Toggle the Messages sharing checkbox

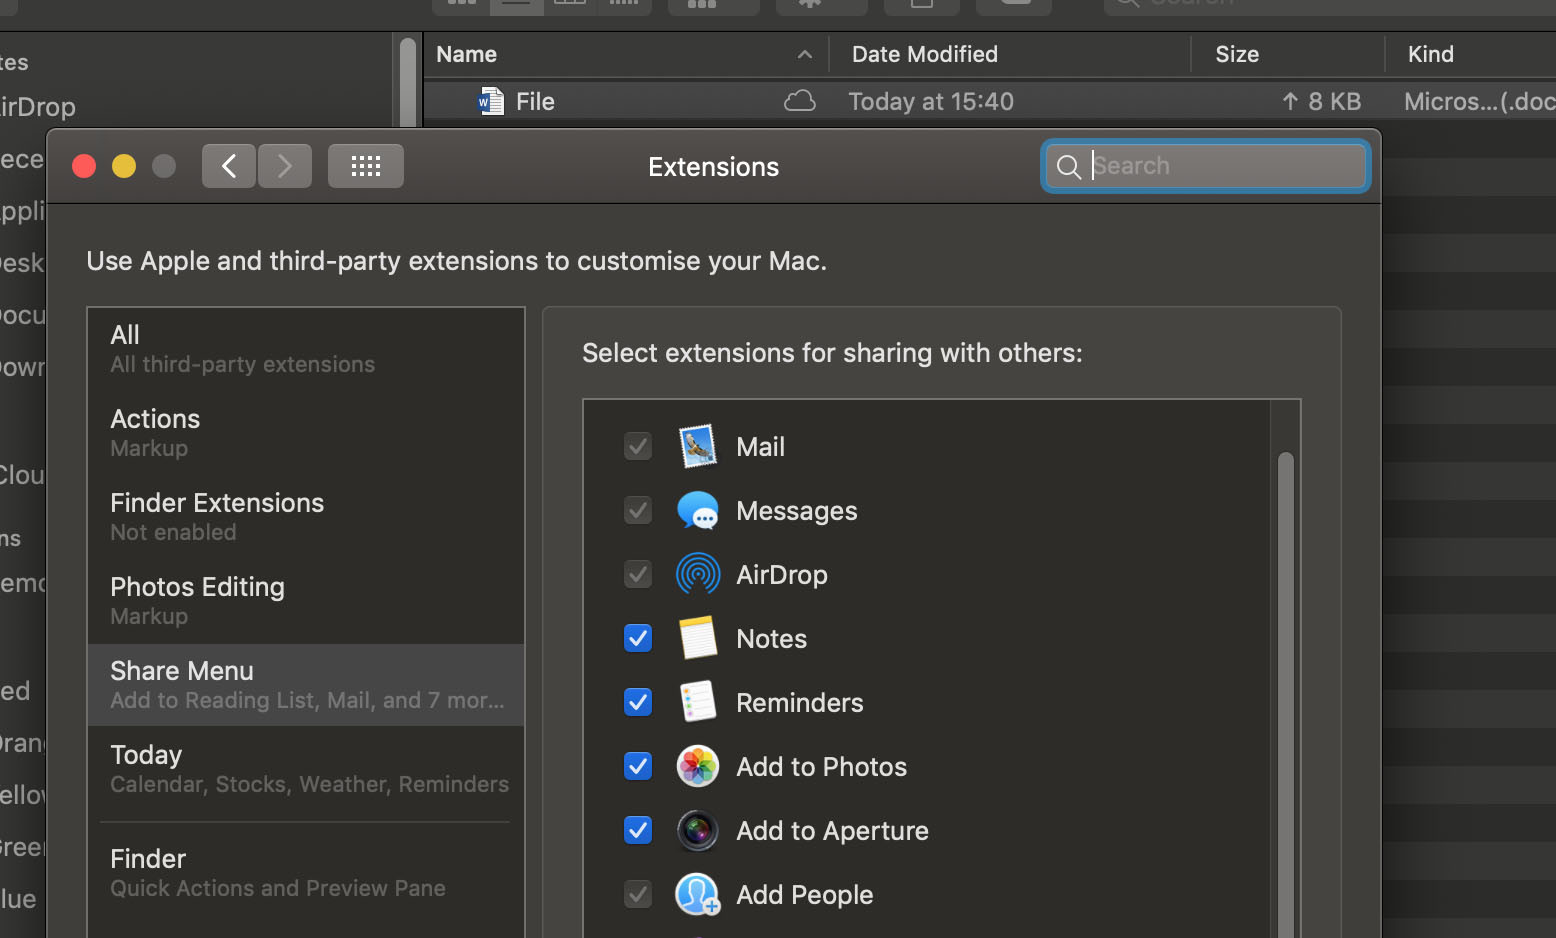pyautogui.click(x=638, y=510)
